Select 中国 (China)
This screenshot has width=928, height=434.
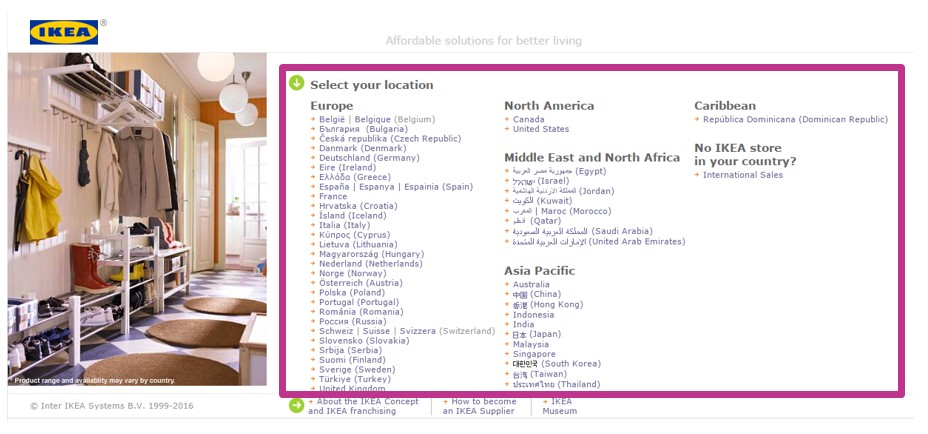(x=537, y=294)
